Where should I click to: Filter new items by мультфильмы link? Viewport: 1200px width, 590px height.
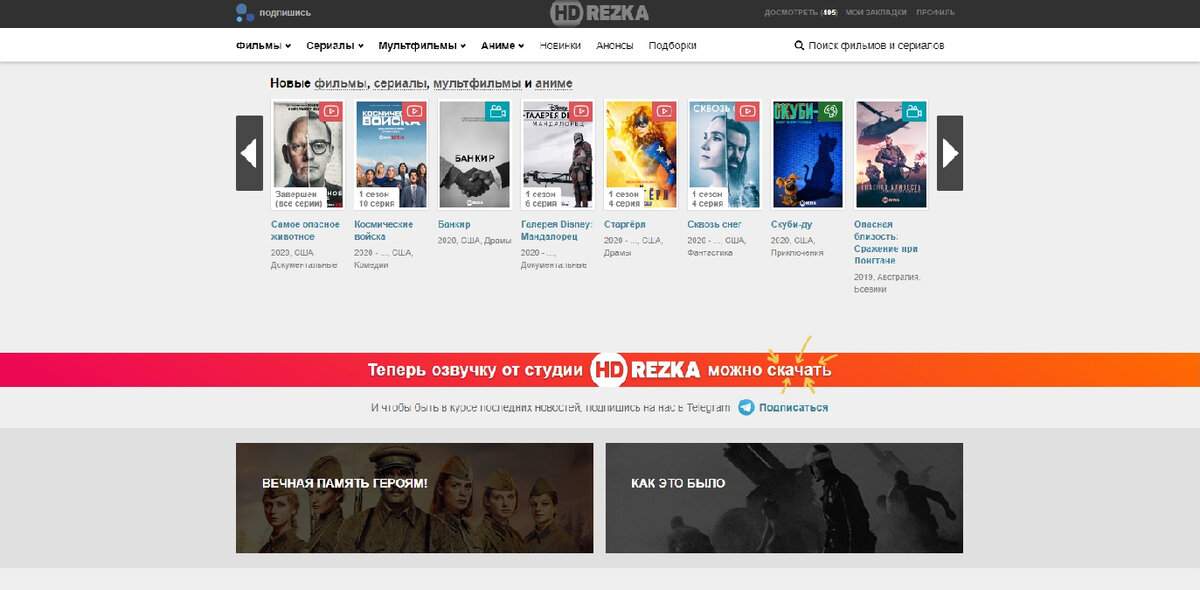pos(477,83)
